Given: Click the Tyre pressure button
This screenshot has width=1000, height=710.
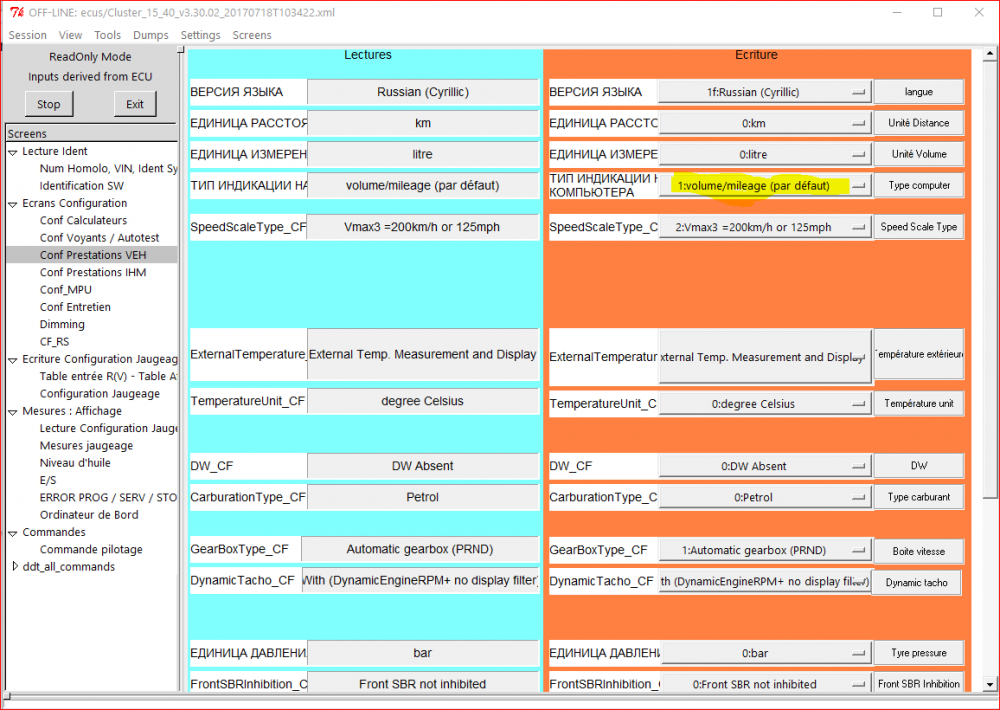Looking at the screenshot, I should pyautogui.click(x=919, y=653).
